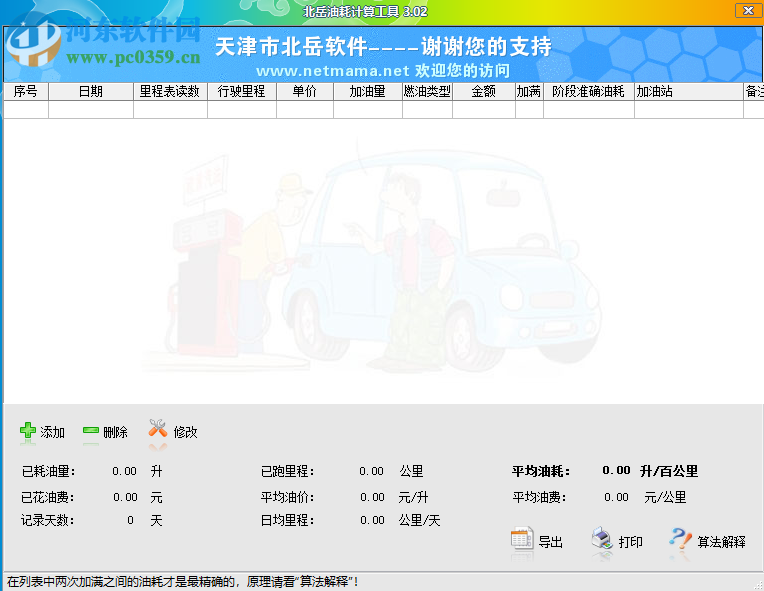Click the 金额 column header
This screenshot has height=591, width=764.
tap(484, 92)
